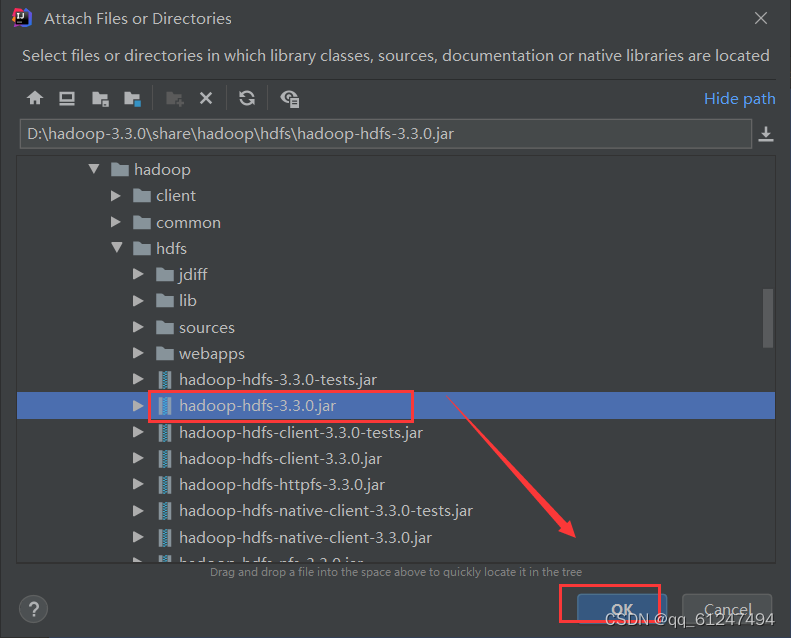Select hadoop-hdfs-3.3.0-tests.jar file

pyautogui.click(x=267, y=380)
